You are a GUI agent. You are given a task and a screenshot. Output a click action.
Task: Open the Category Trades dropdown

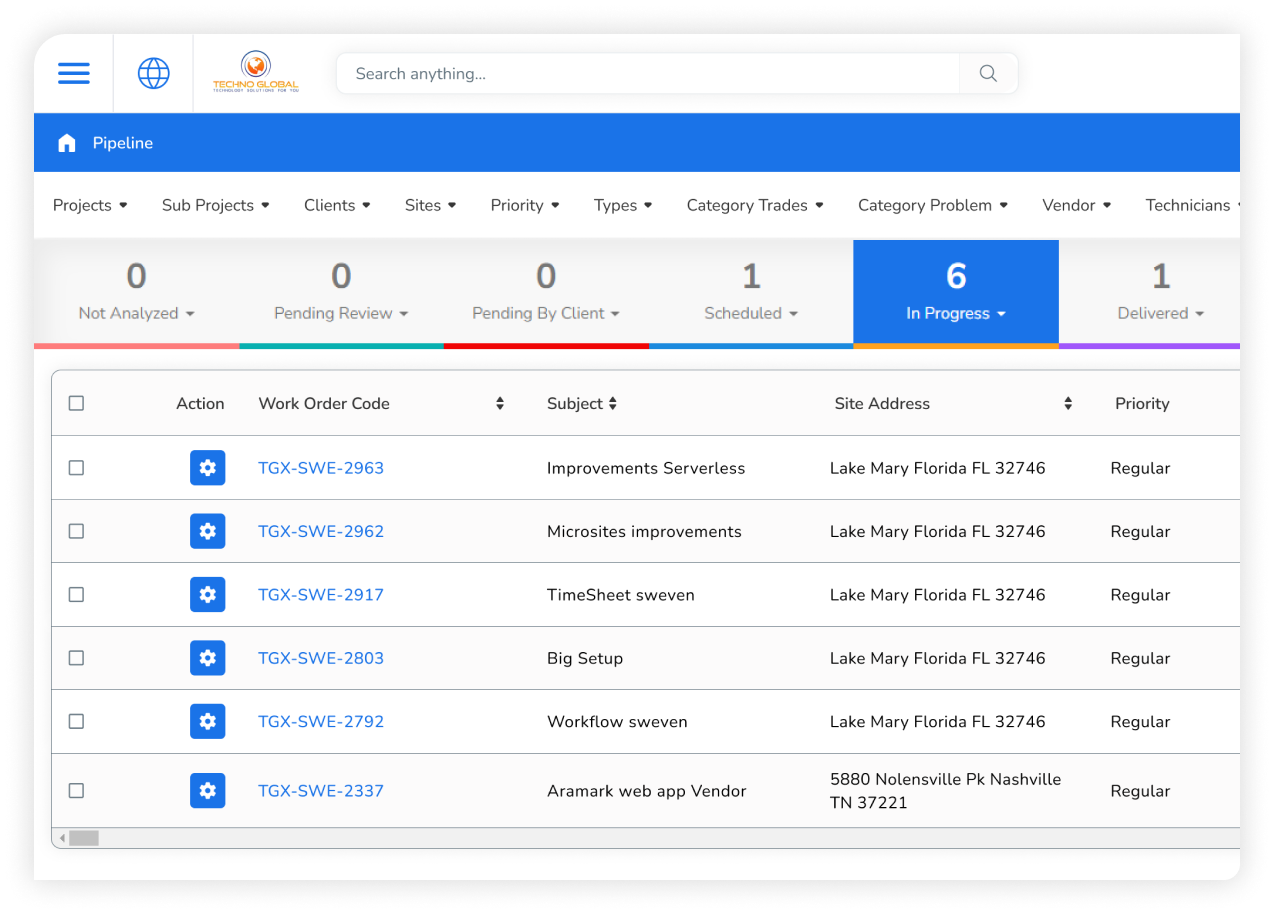click(755, 205)
